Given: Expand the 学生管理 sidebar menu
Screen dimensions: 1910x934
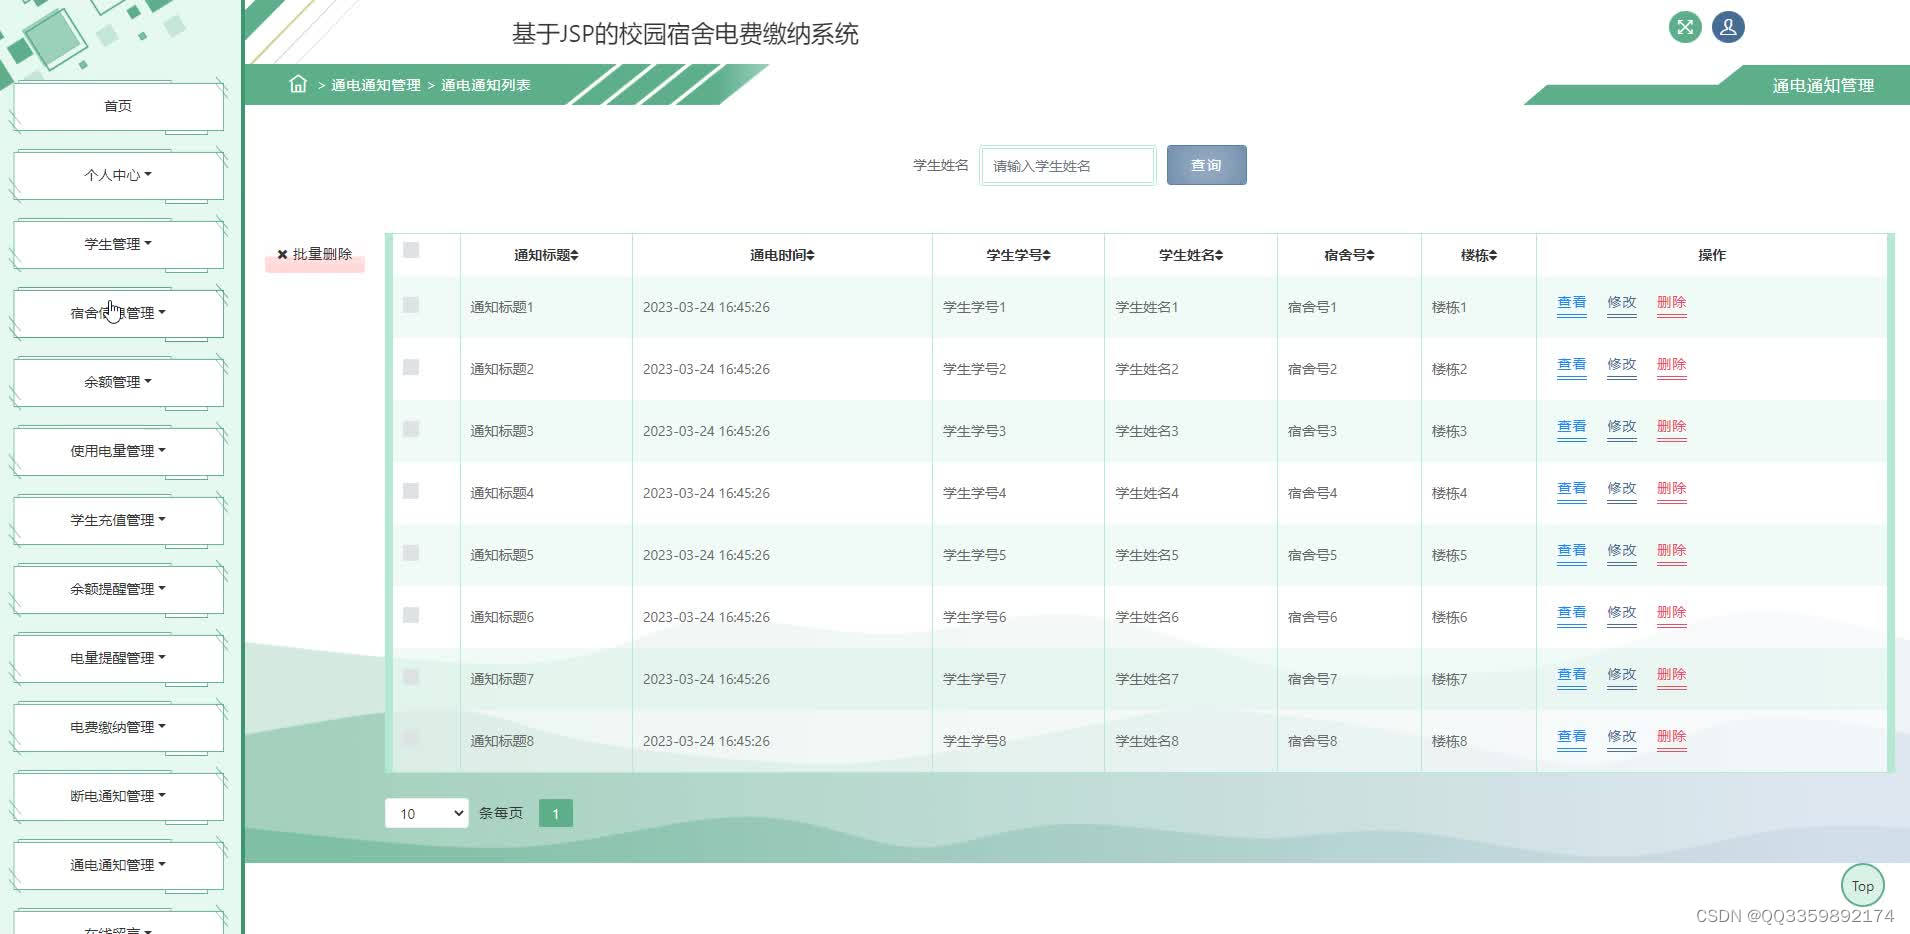Looking at the screenshot, I should [118, 244].
